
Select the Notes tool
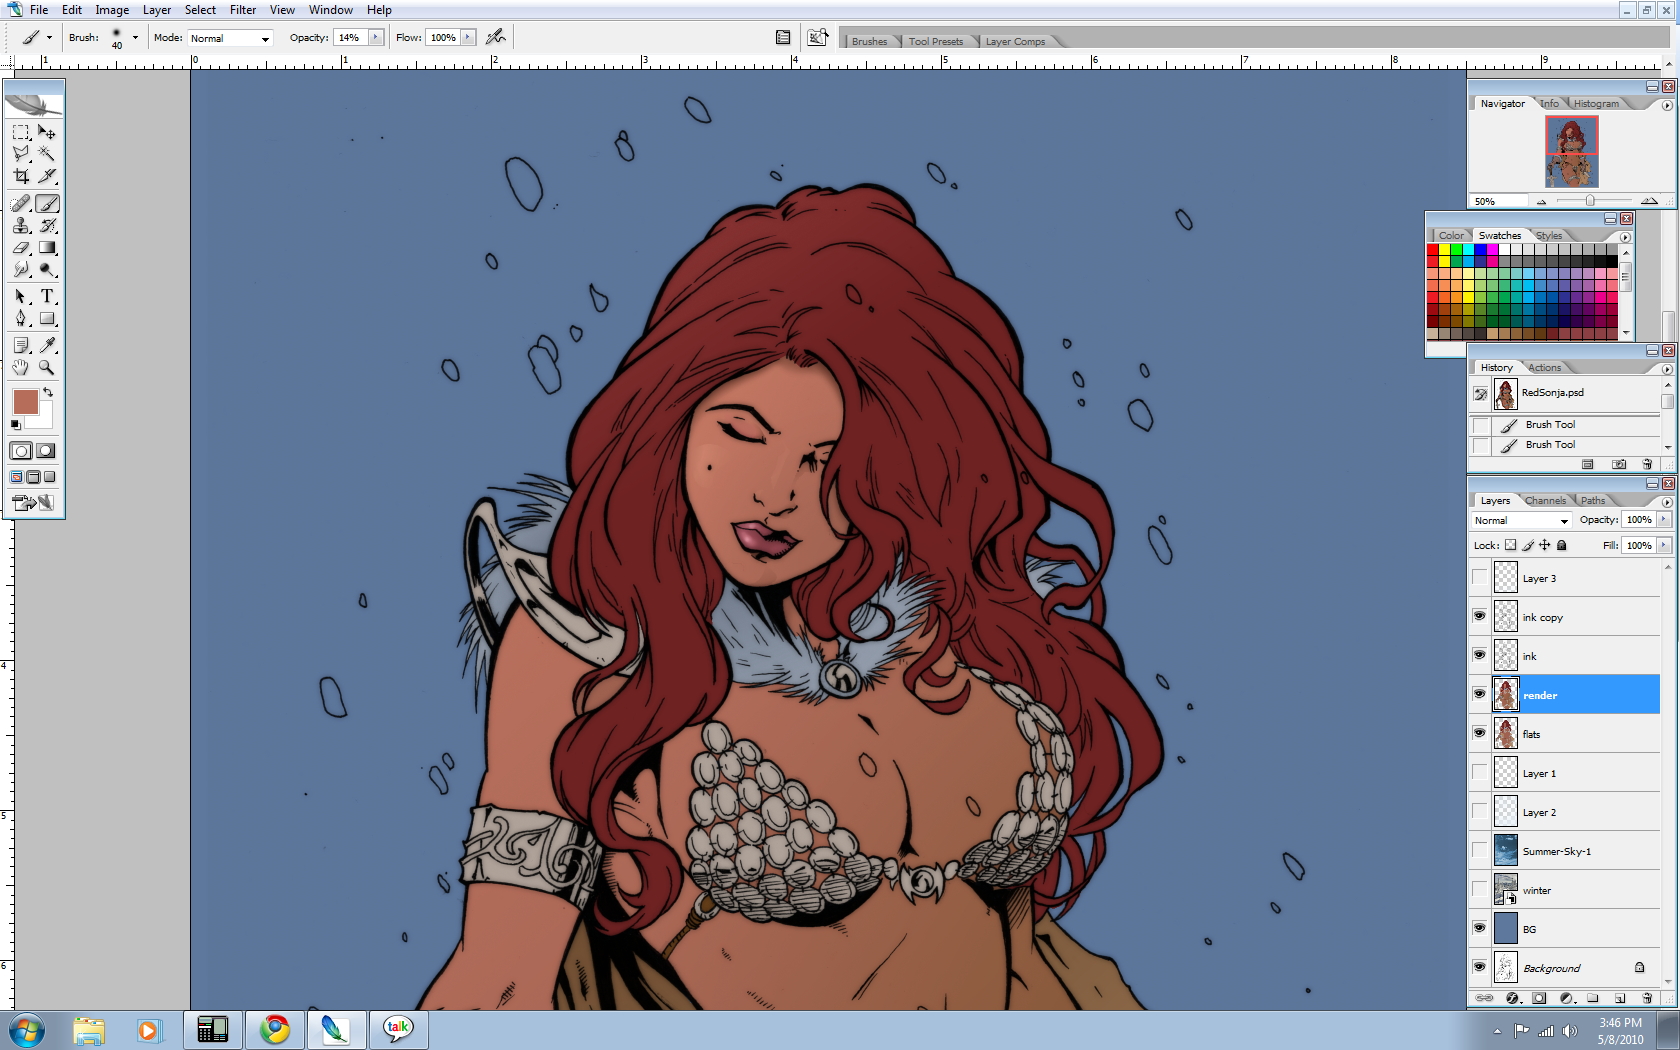coord(21,345)
